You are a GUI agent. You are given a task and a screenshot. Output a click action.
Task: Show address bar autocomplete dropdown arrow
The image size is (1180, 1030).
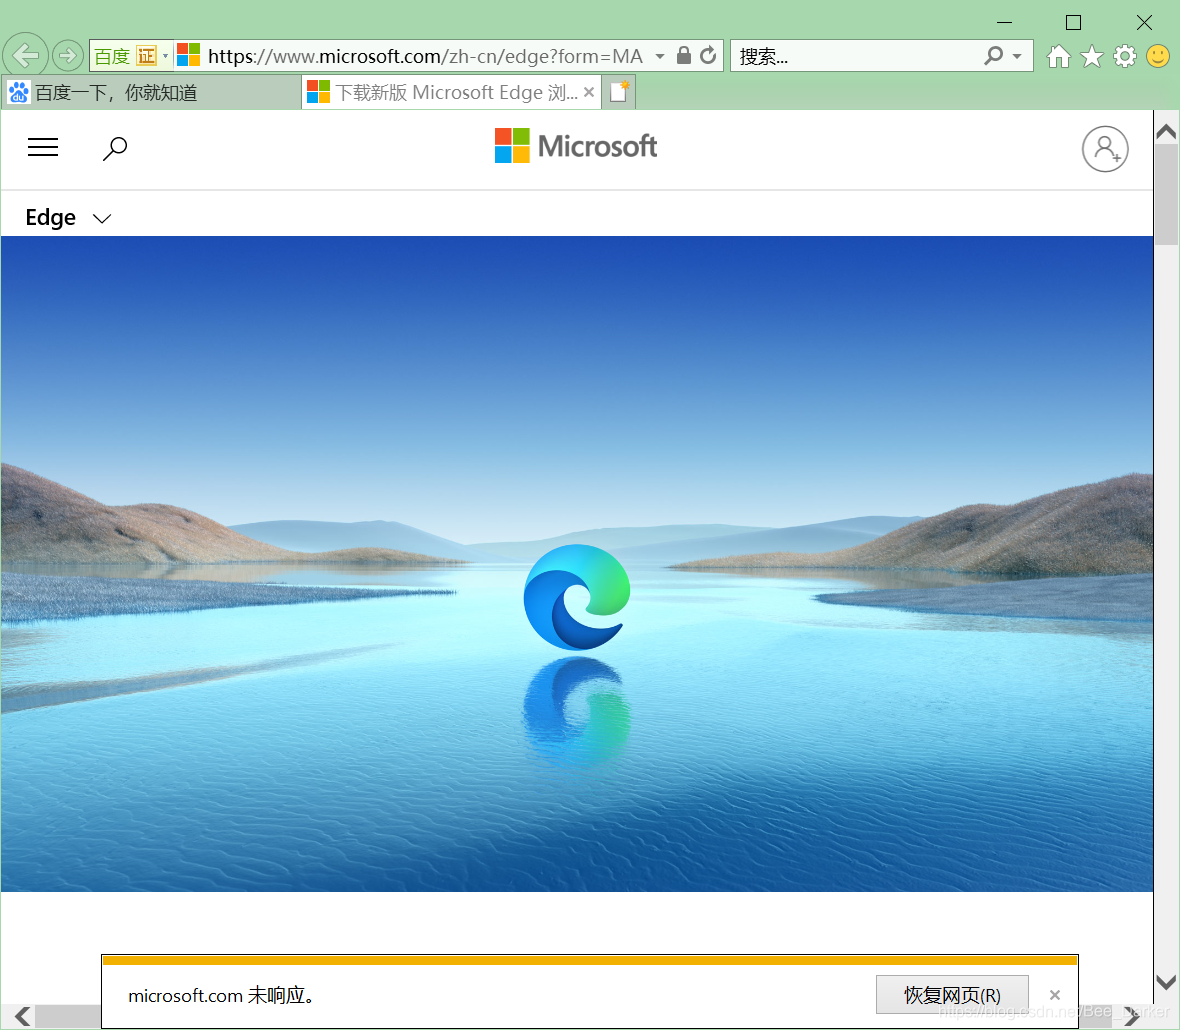(x=660, y=56)
